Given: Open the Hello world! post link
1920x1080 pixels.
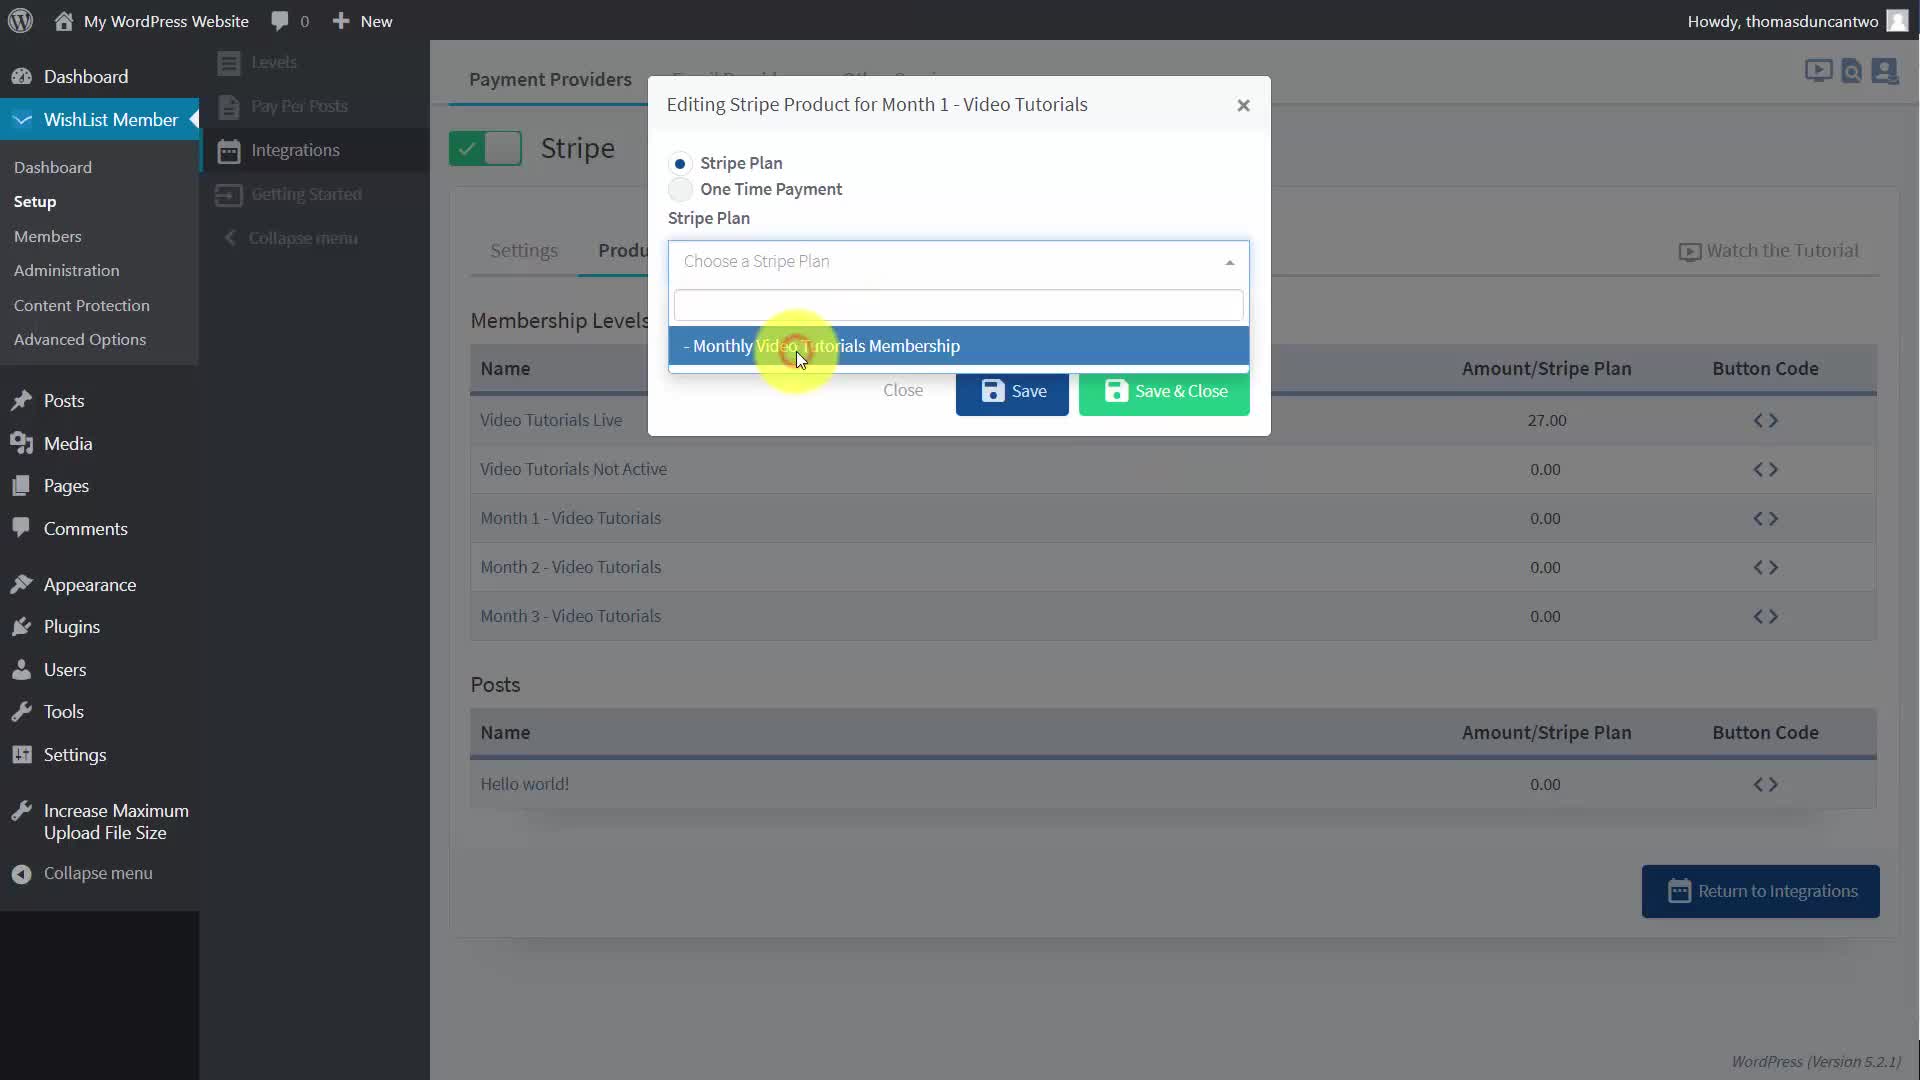Looking at the screenshot, I should coord(525,785).
